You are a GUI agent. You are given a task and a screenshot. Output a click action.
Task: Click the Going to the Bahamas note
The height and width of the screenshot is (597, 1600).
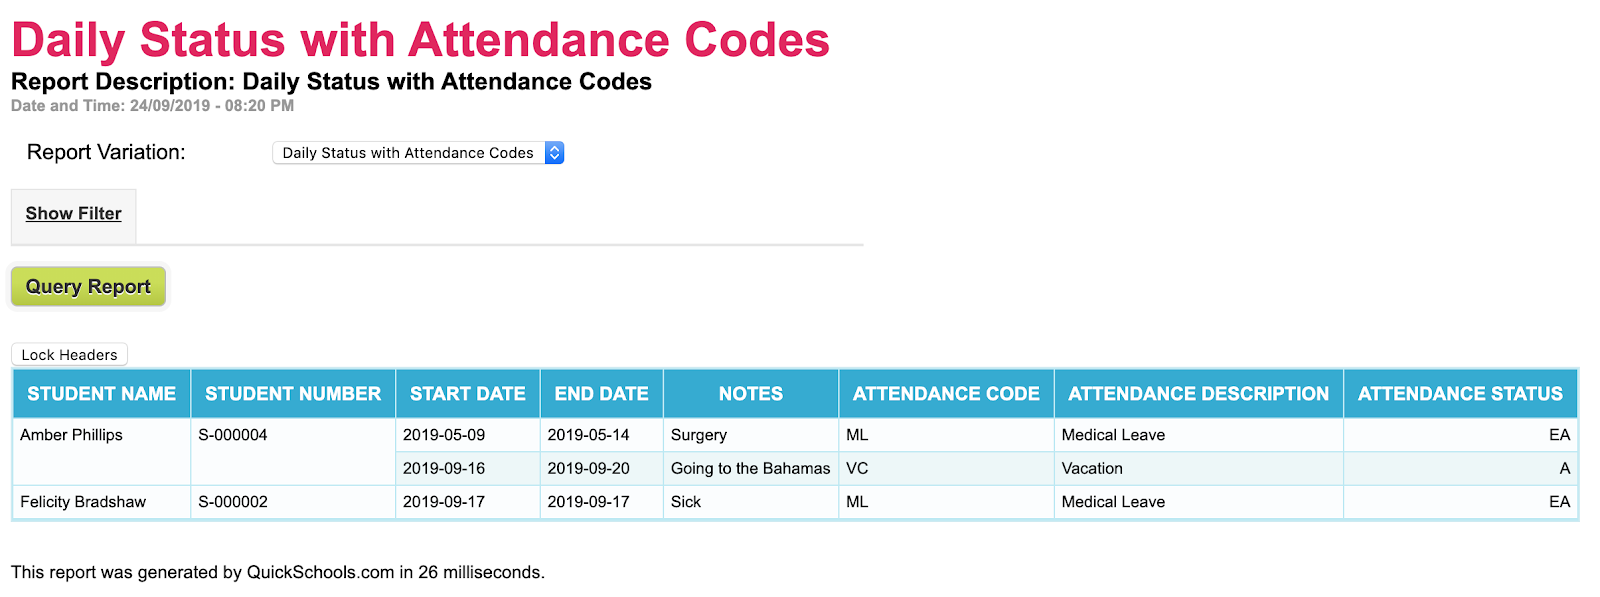[x=750, y=468]
